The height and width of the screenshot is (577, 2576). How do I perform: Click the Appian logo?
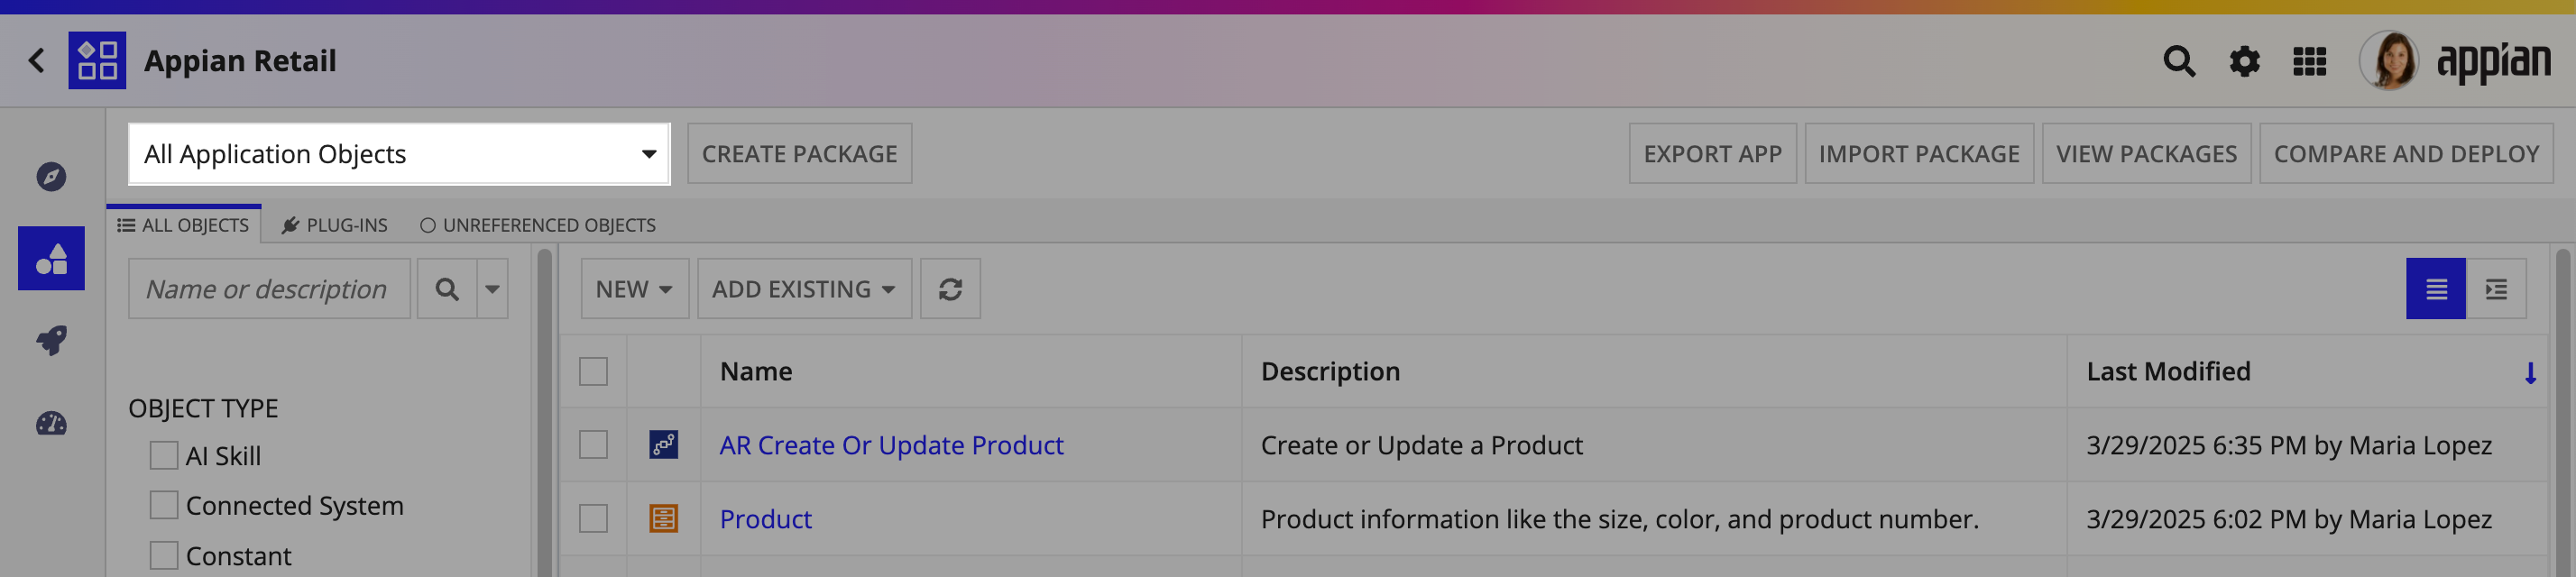click(2493, 62)
